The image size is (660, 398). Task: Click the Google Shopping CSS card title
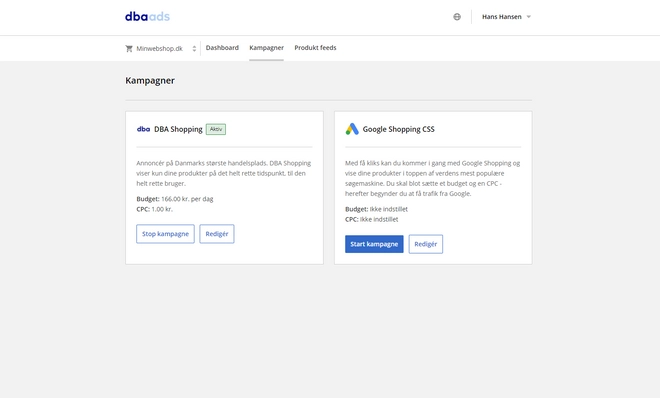tap(399, 129)
